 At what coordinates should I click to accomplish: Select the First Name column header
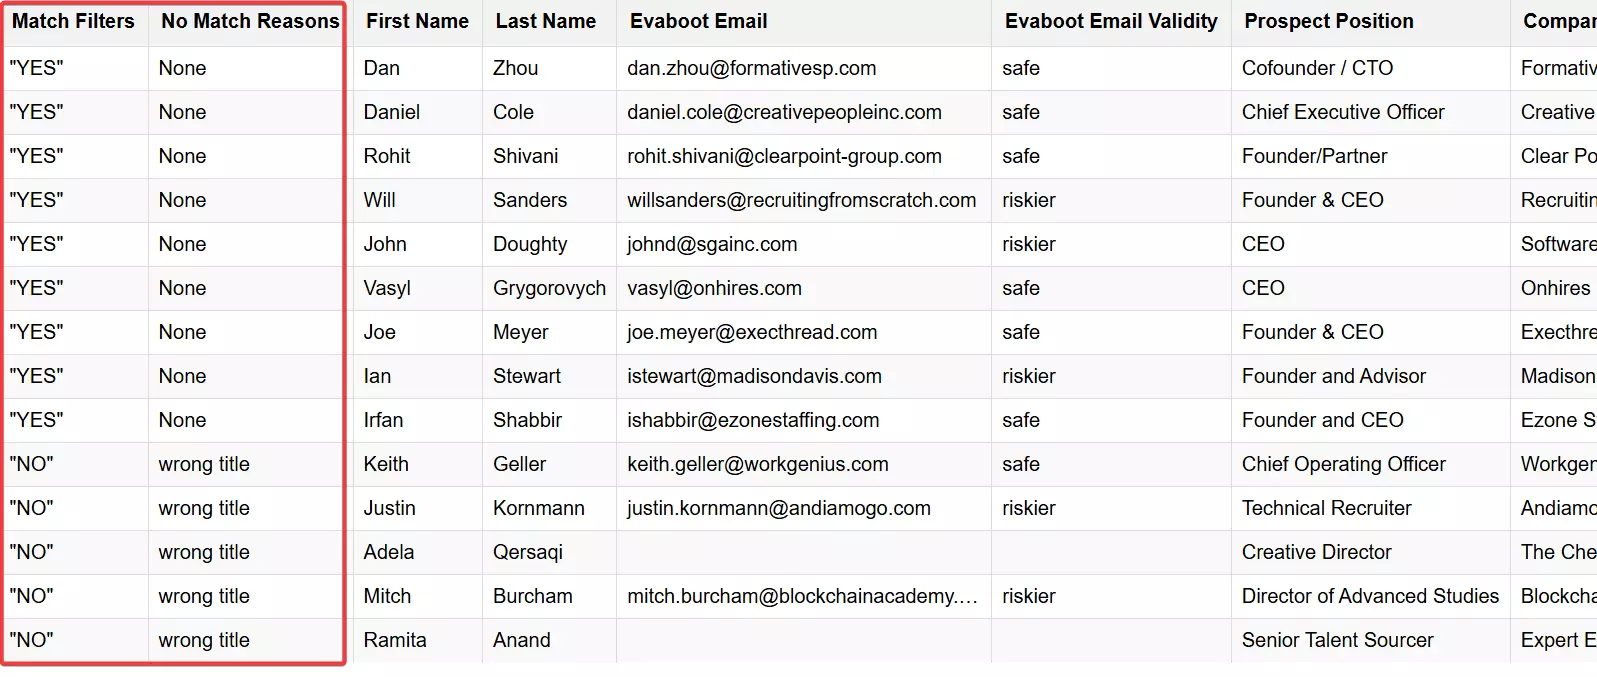pos(417,21)
